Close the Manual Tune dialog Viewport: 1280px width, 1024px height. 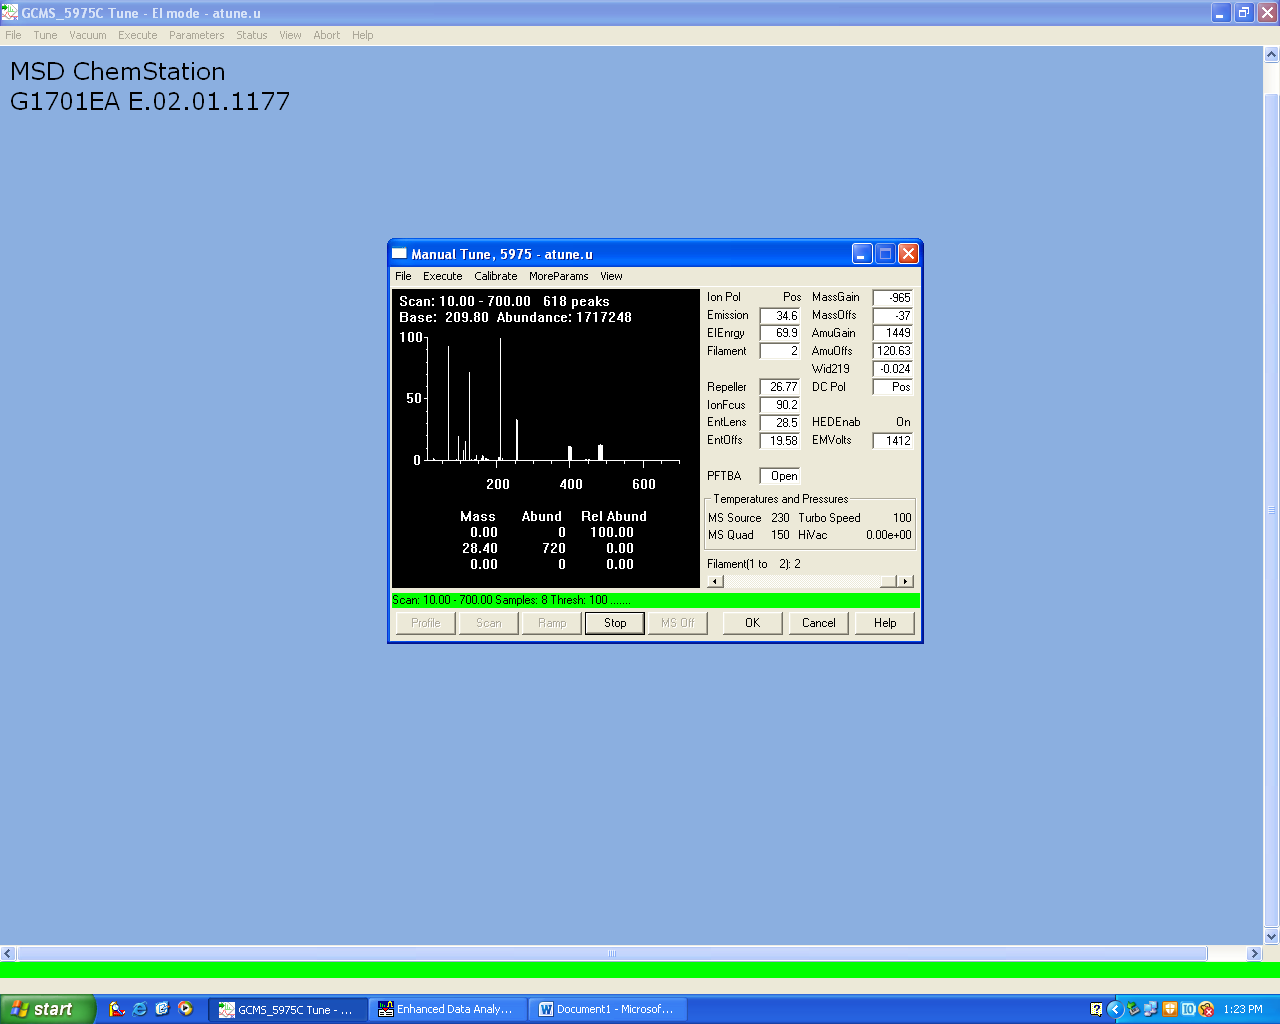click(908, 254)
